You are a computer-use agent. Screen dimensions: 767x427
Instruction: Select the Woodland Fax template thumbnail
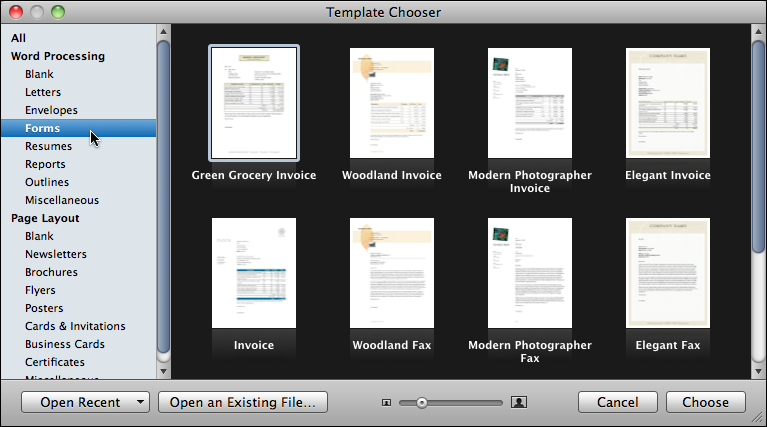pyautogui.click(x=392, y=273)
